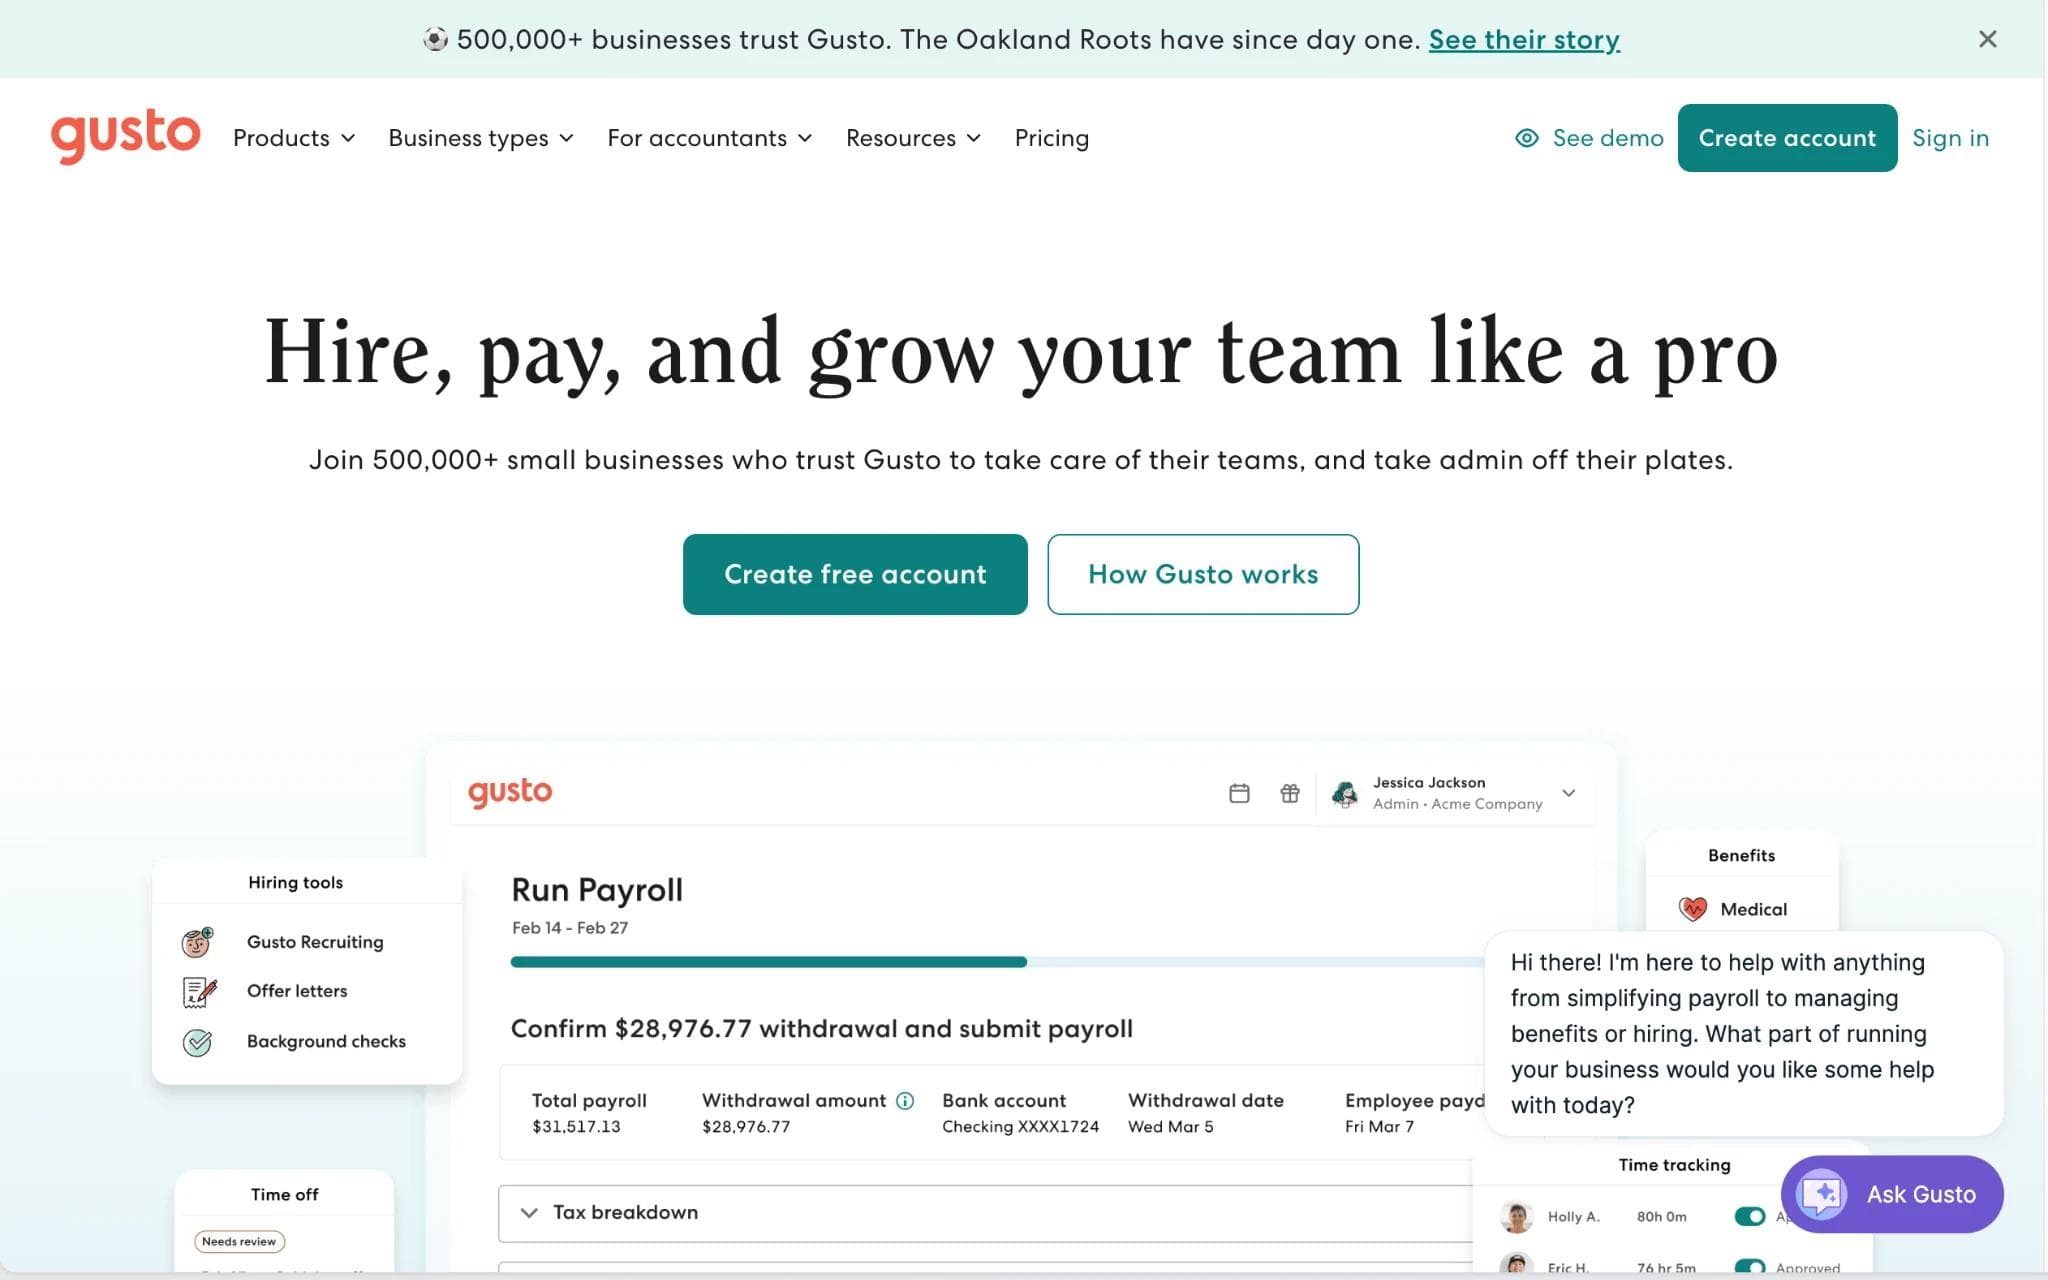Click the Checking XXXX1724 bank account text
This screenshot has width=2048, height=1280.
(x=1020, y=1127)
